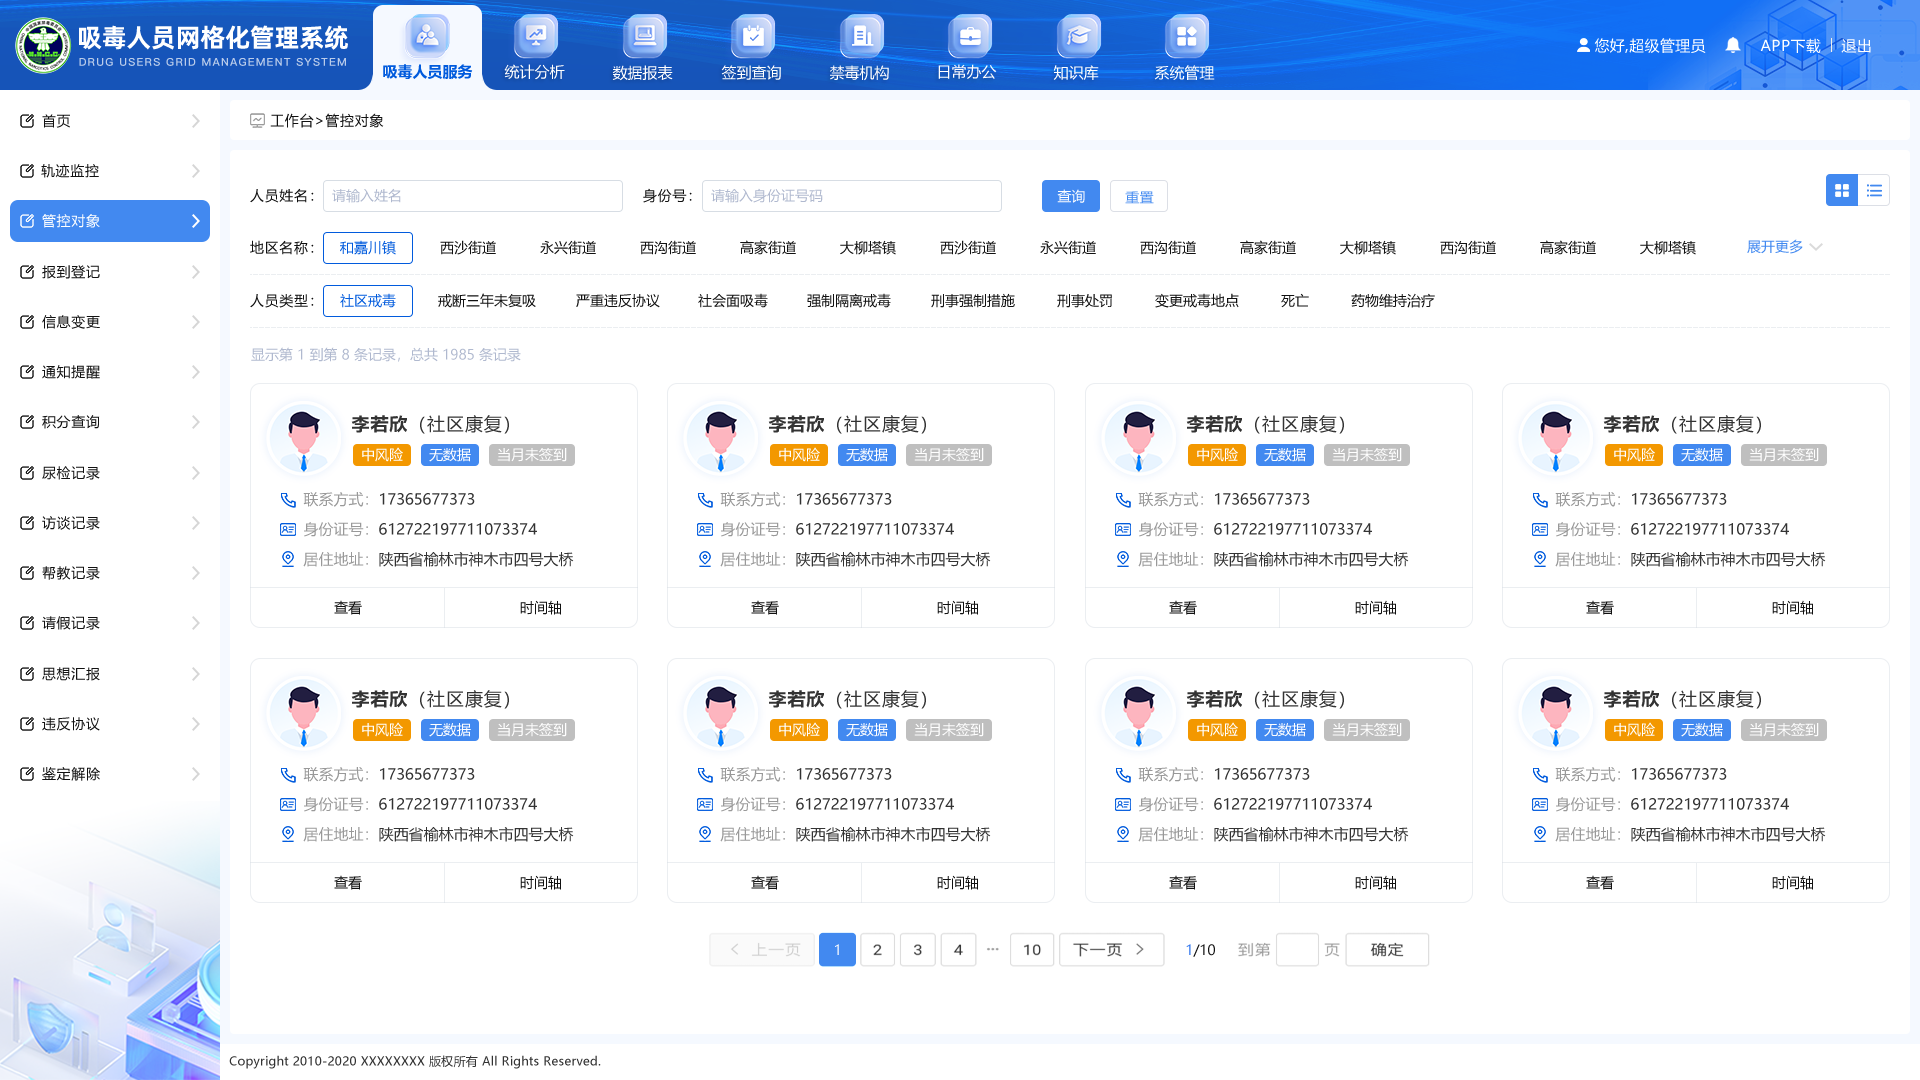Open the 知识库 module icon

(x=1077, y=37)
